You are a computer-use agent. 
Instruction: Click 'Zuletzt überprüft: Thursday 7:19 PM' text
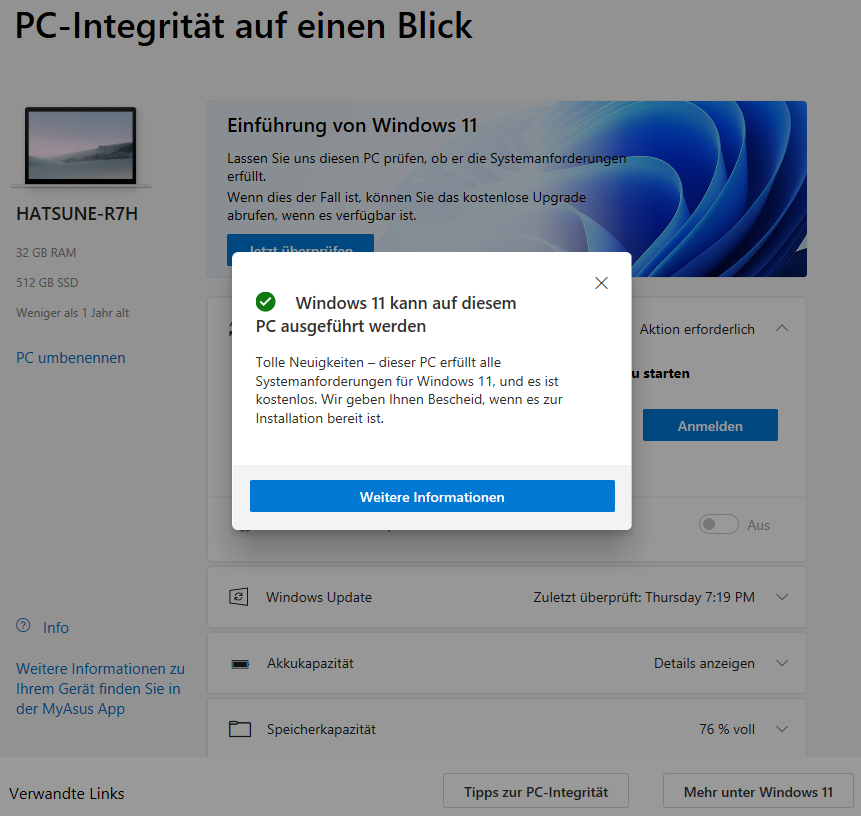pos(644,597)
